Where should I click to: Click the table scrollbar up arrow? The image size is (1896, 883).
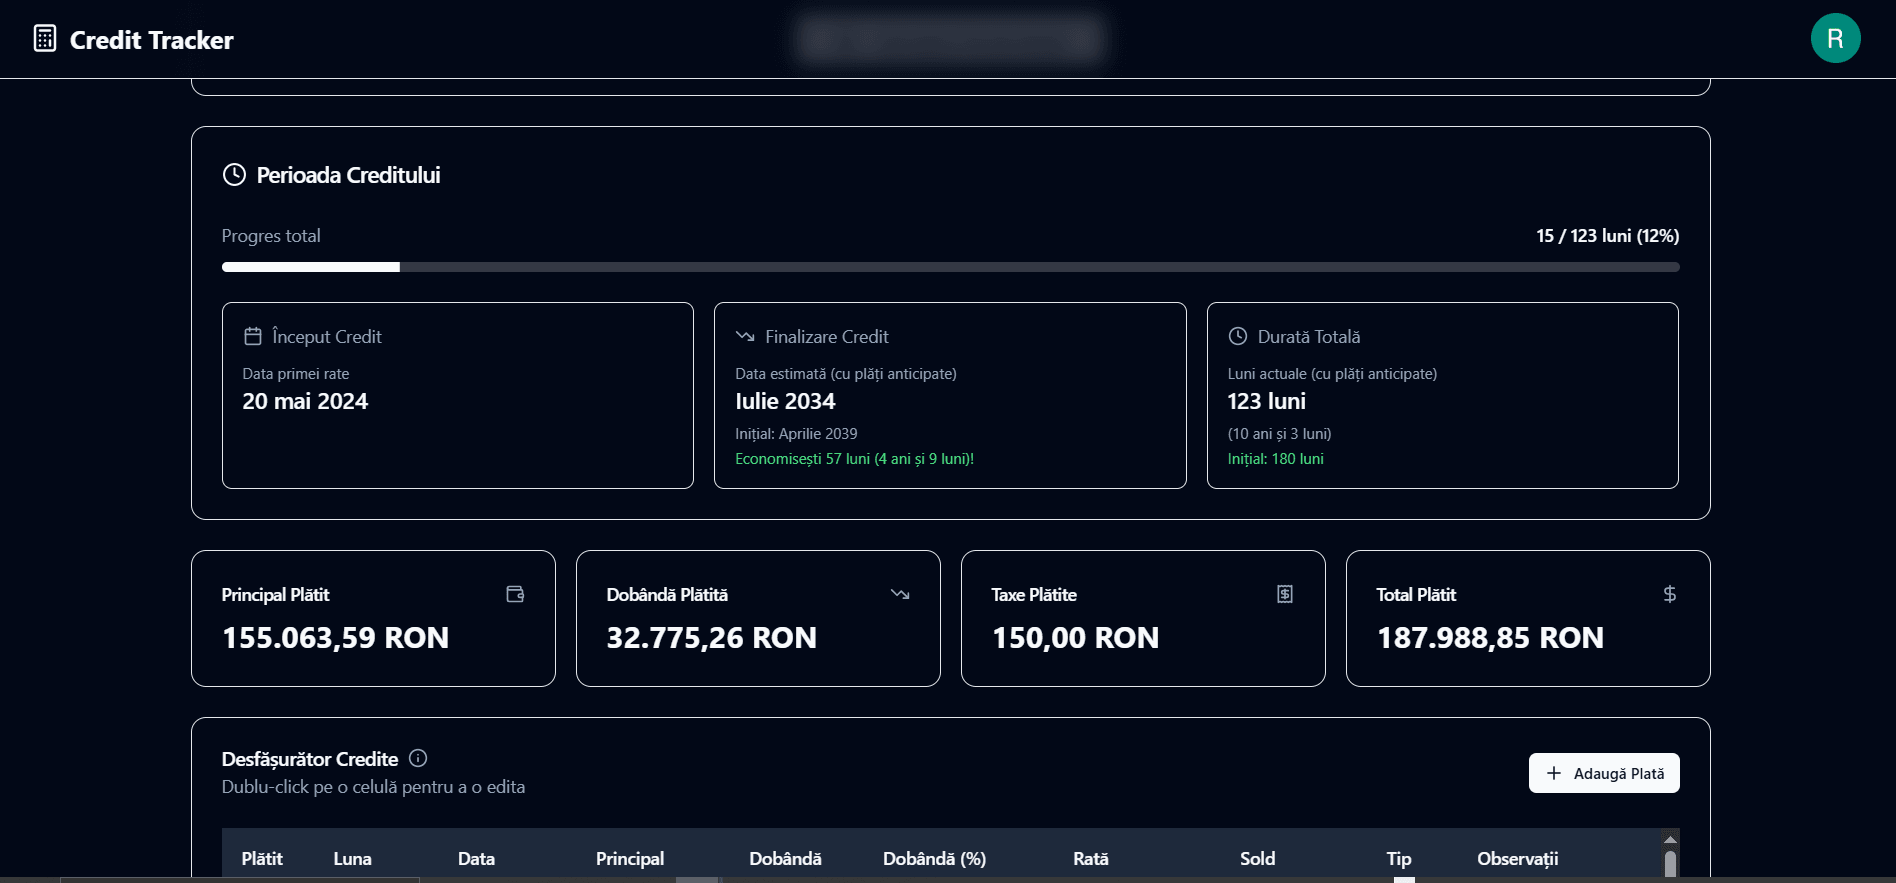1670,839
